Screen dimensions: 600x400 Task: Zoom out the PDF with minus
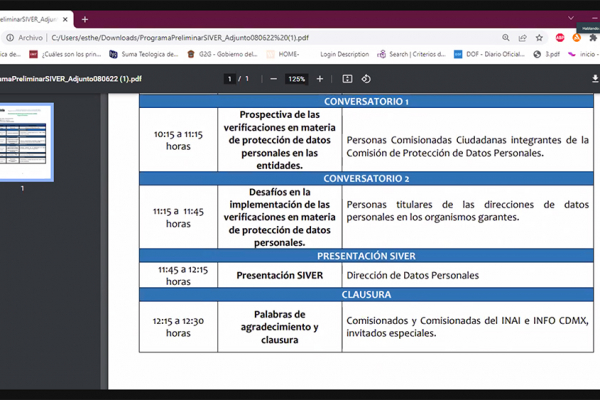click(273, 79)
